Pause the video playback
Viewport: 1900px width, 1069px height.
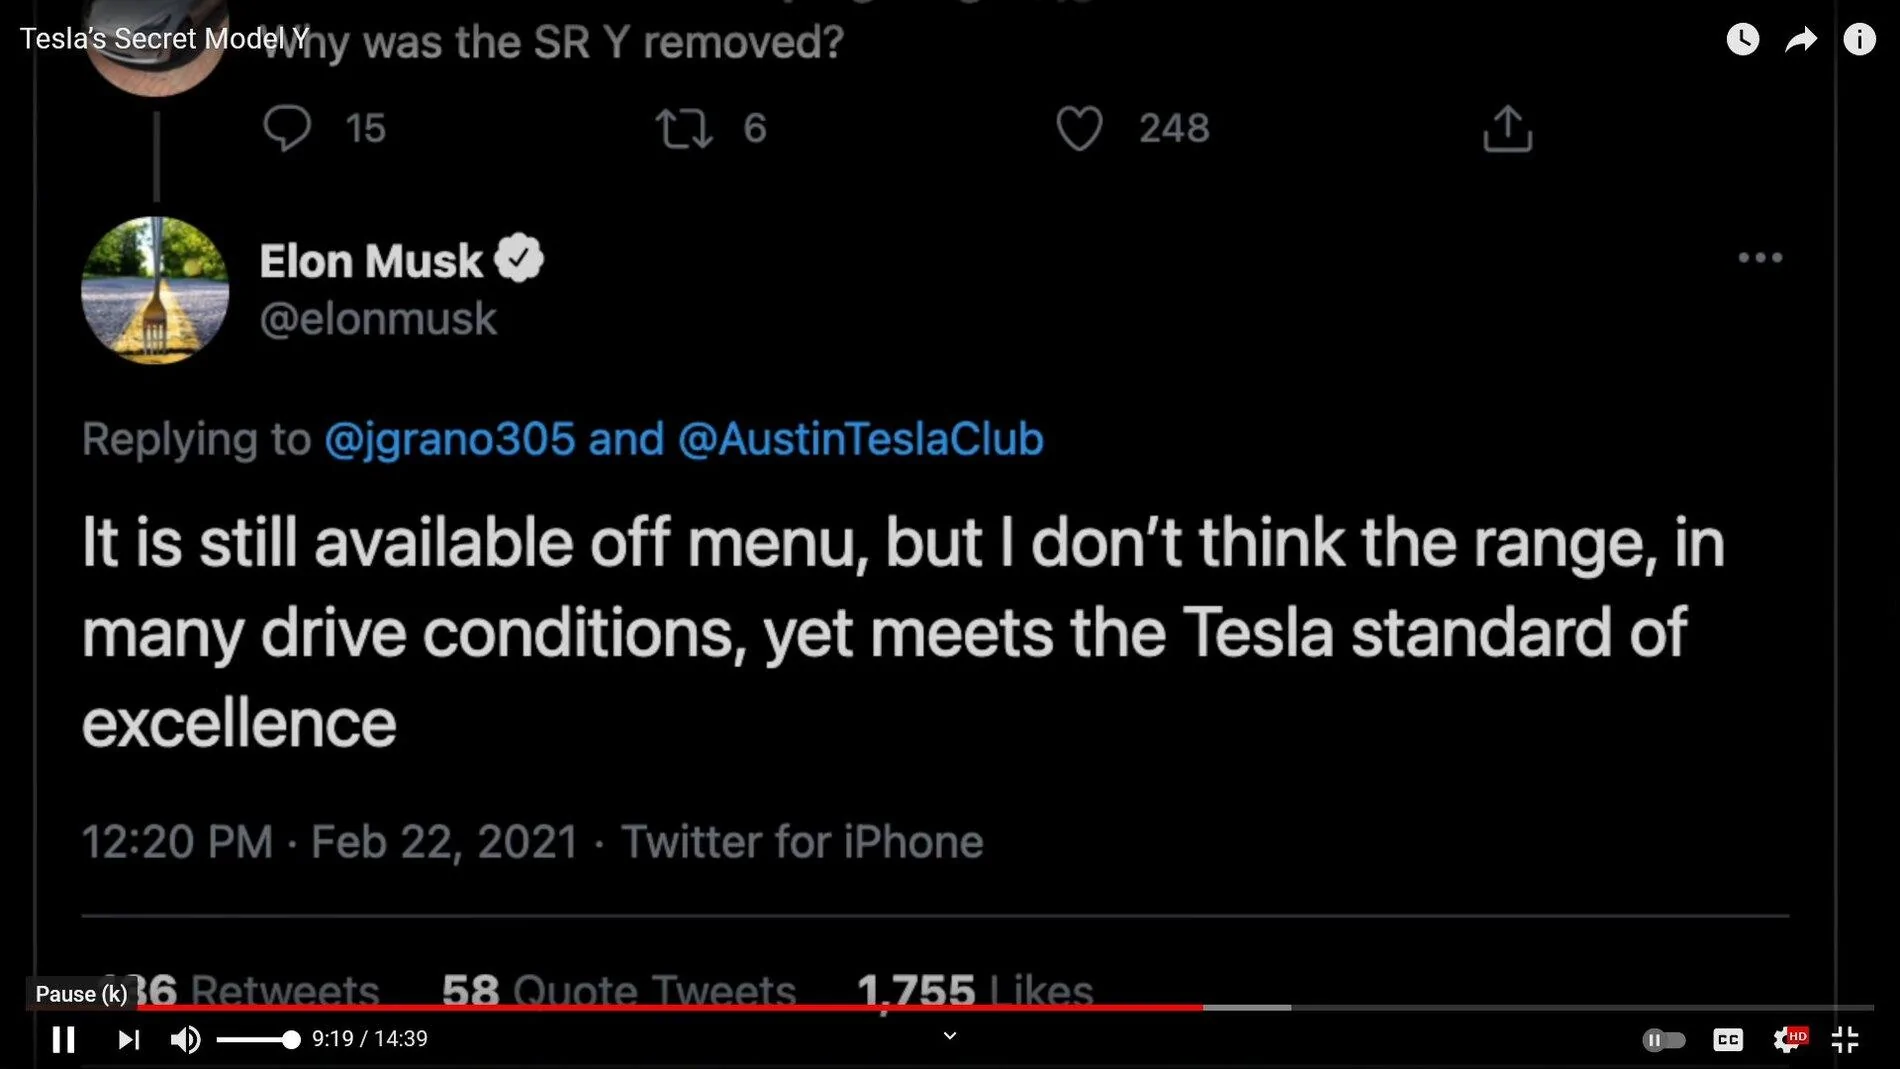tap(63, 1040)
